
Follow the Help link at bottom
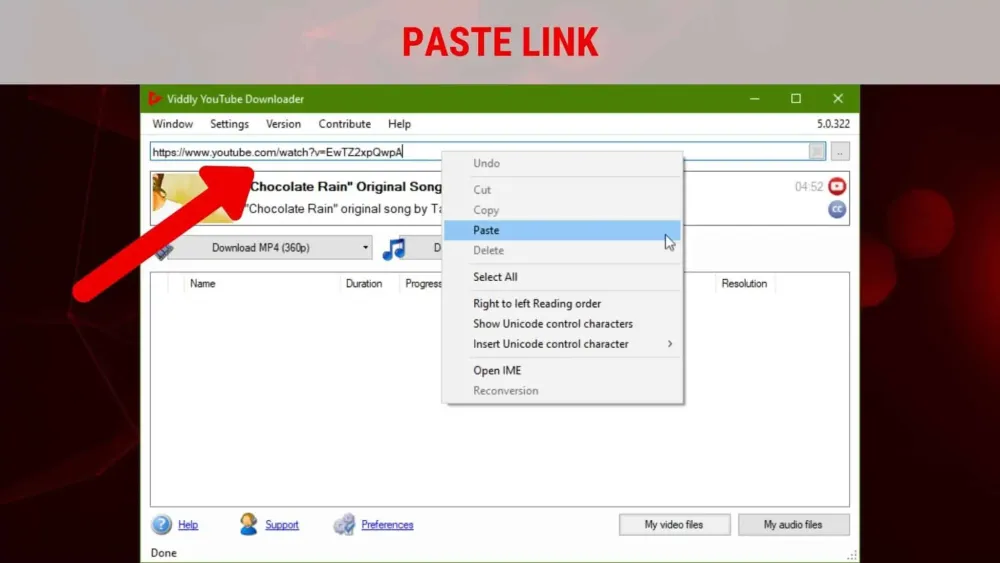coord(188,525)
